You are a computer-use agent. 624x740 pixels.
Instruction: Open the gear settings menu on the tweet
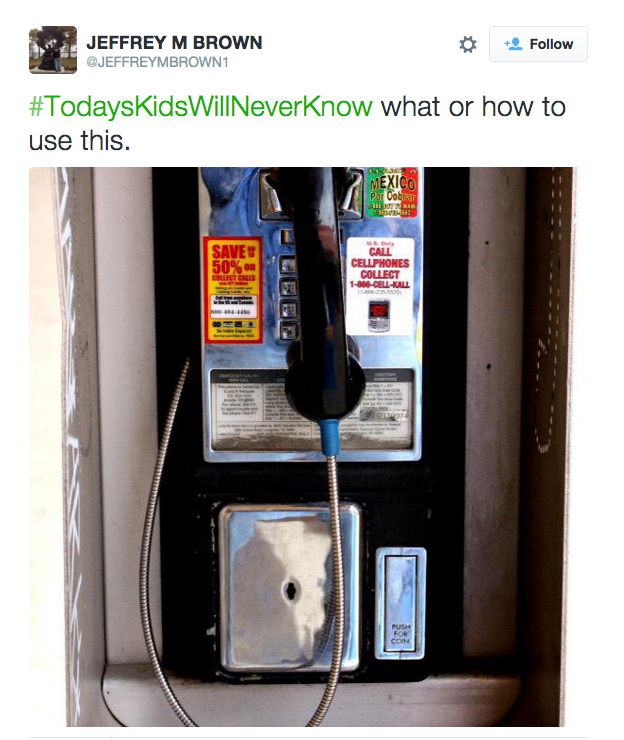(x=468, y=44)
